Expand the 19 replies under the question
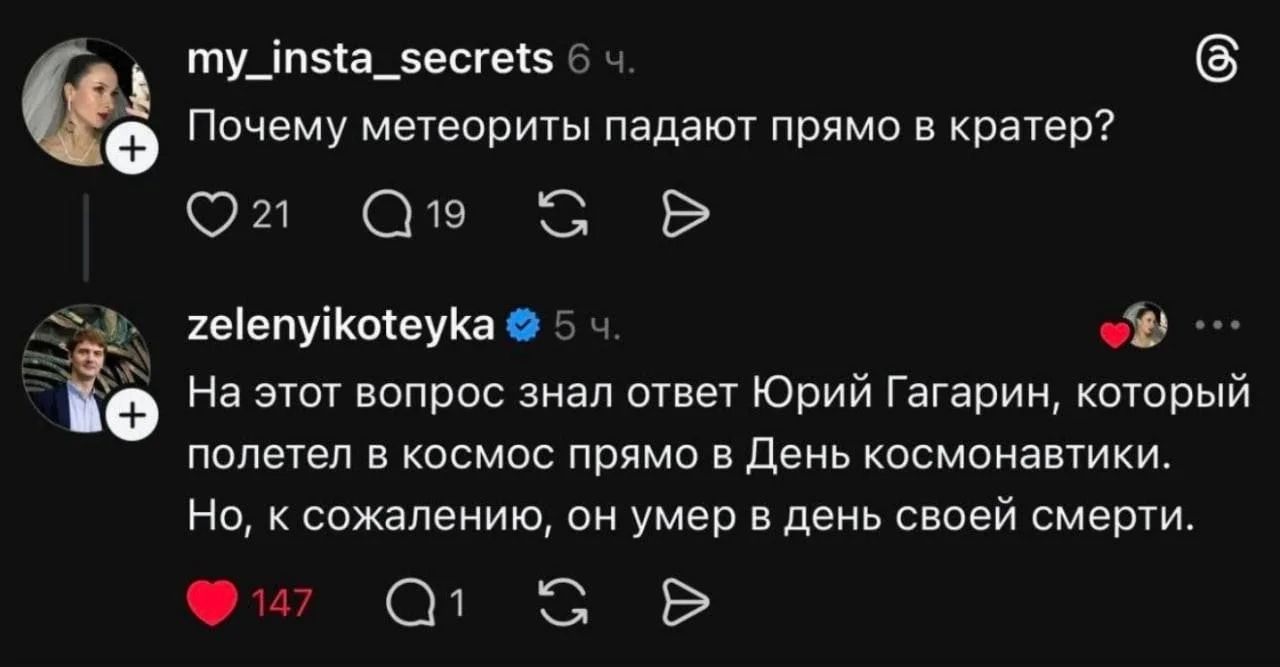The width and height of the screenshot is (1280, 667). [446, 211]
